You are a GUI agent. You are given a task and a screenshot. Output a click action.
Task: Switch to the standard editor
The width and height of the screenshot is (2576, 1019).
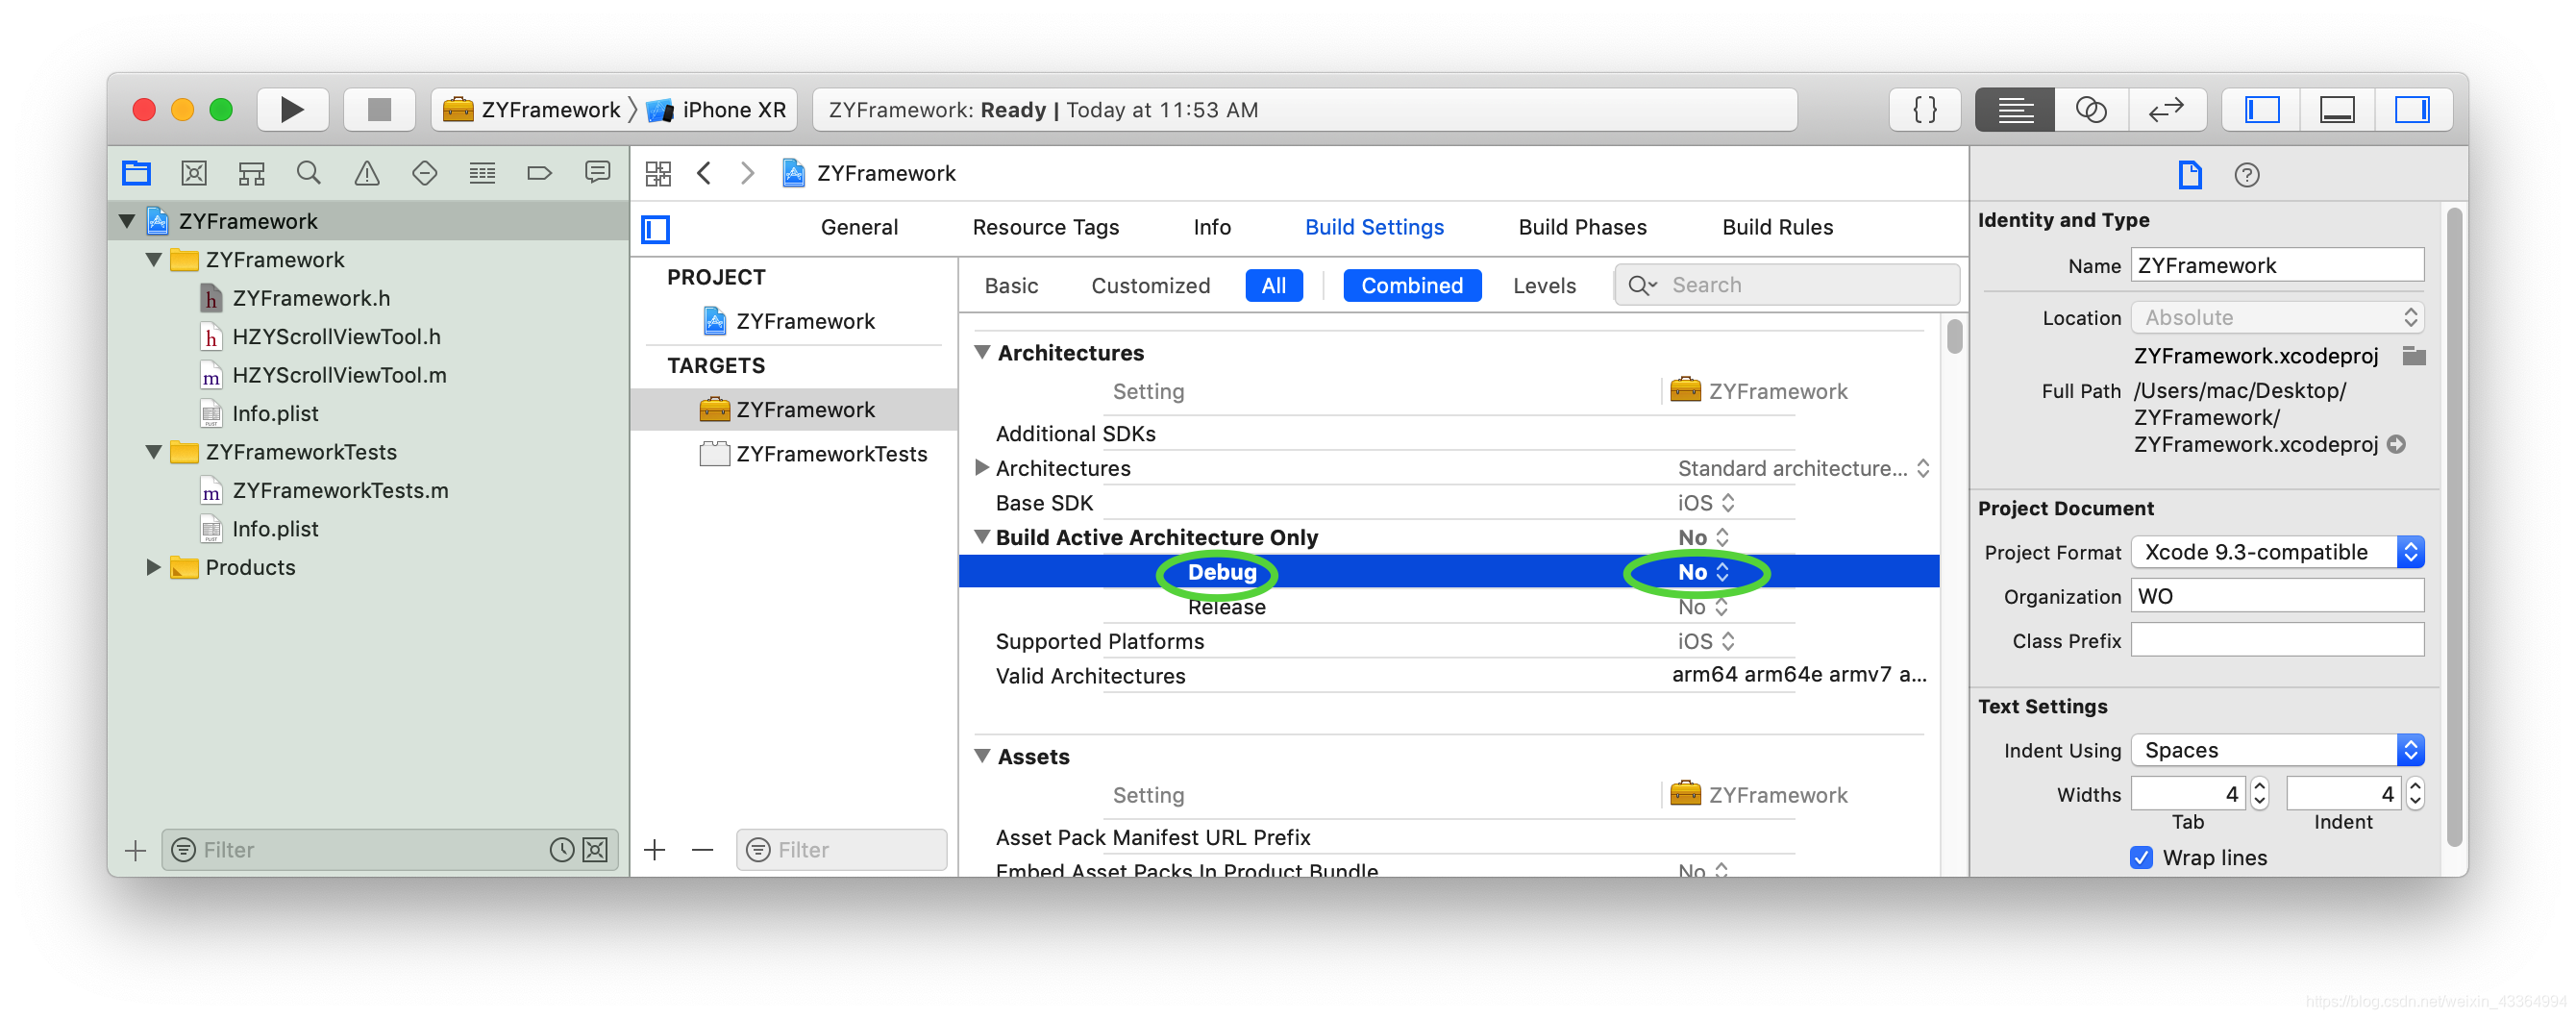click(x=2015, y=109)
